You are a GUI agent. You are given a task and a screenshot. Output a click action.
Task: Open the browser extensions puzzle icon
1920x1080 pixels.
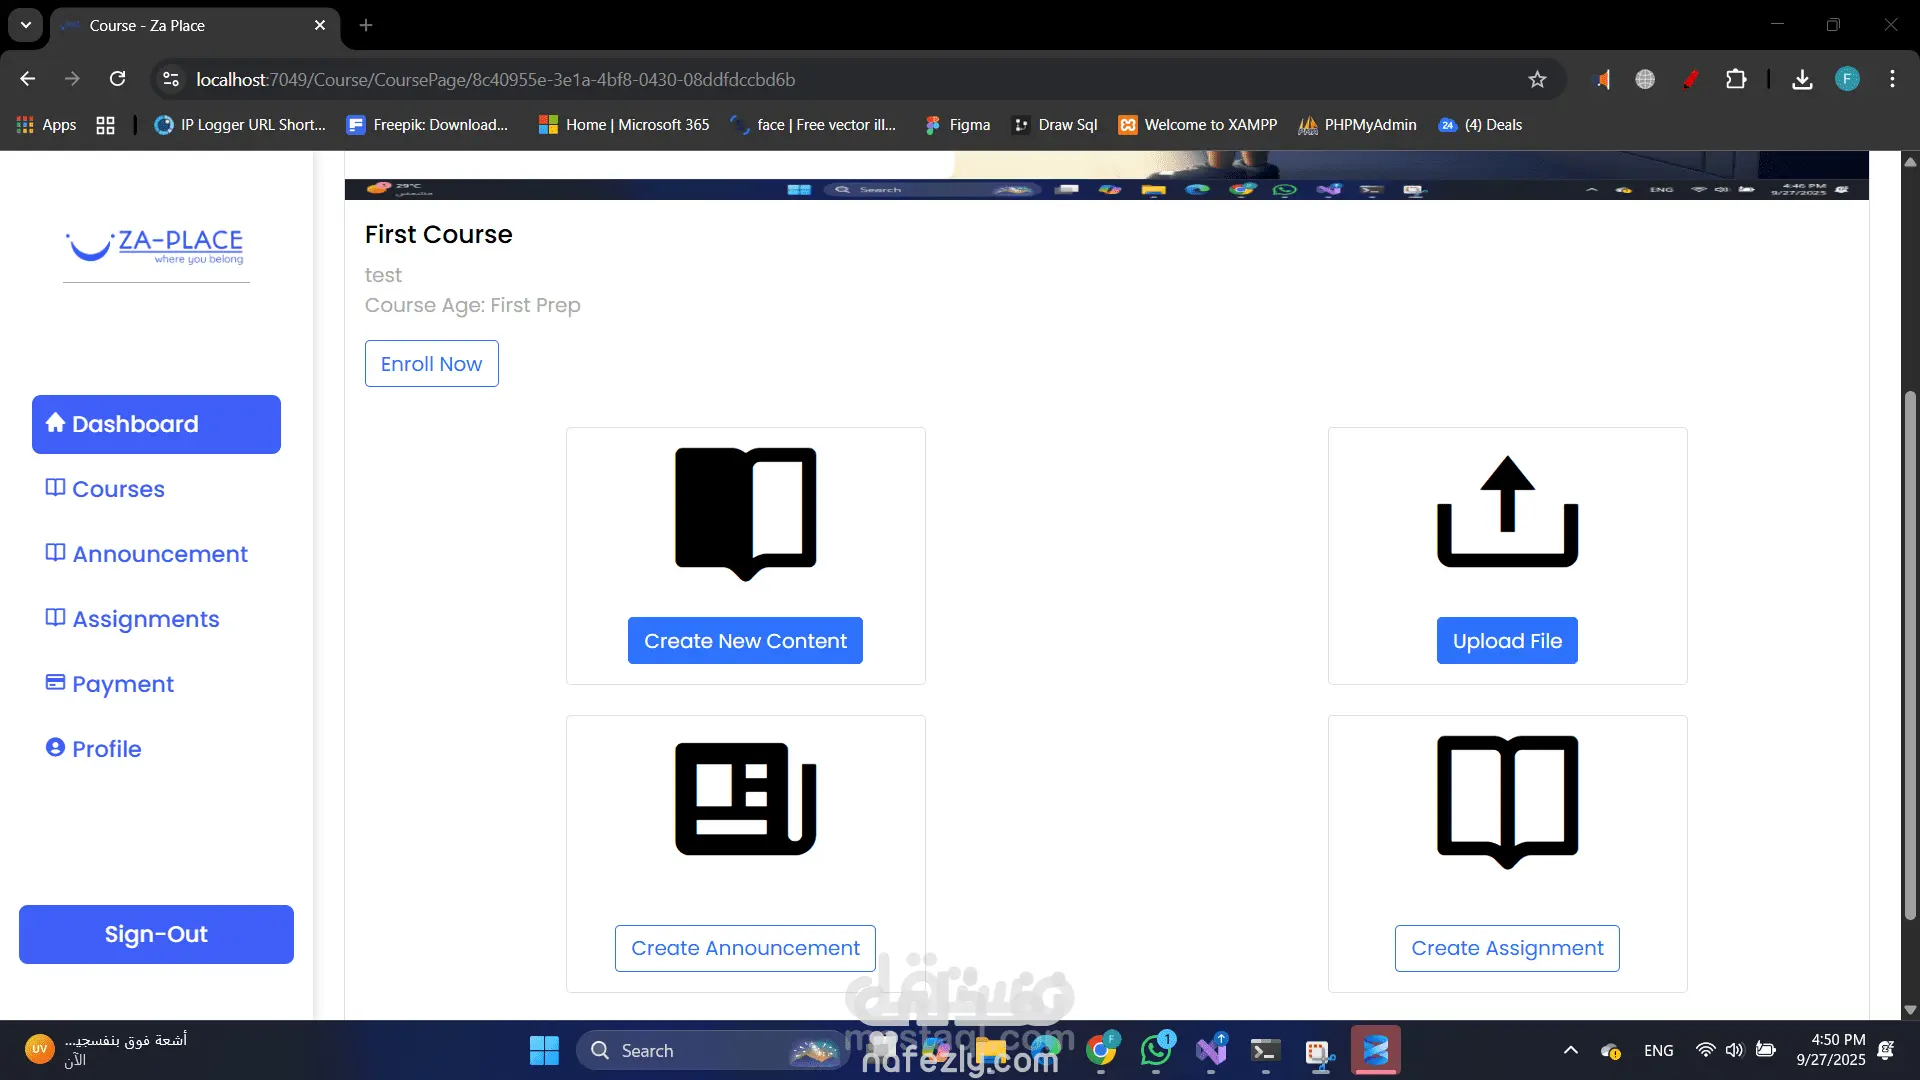pos(1736,80)
